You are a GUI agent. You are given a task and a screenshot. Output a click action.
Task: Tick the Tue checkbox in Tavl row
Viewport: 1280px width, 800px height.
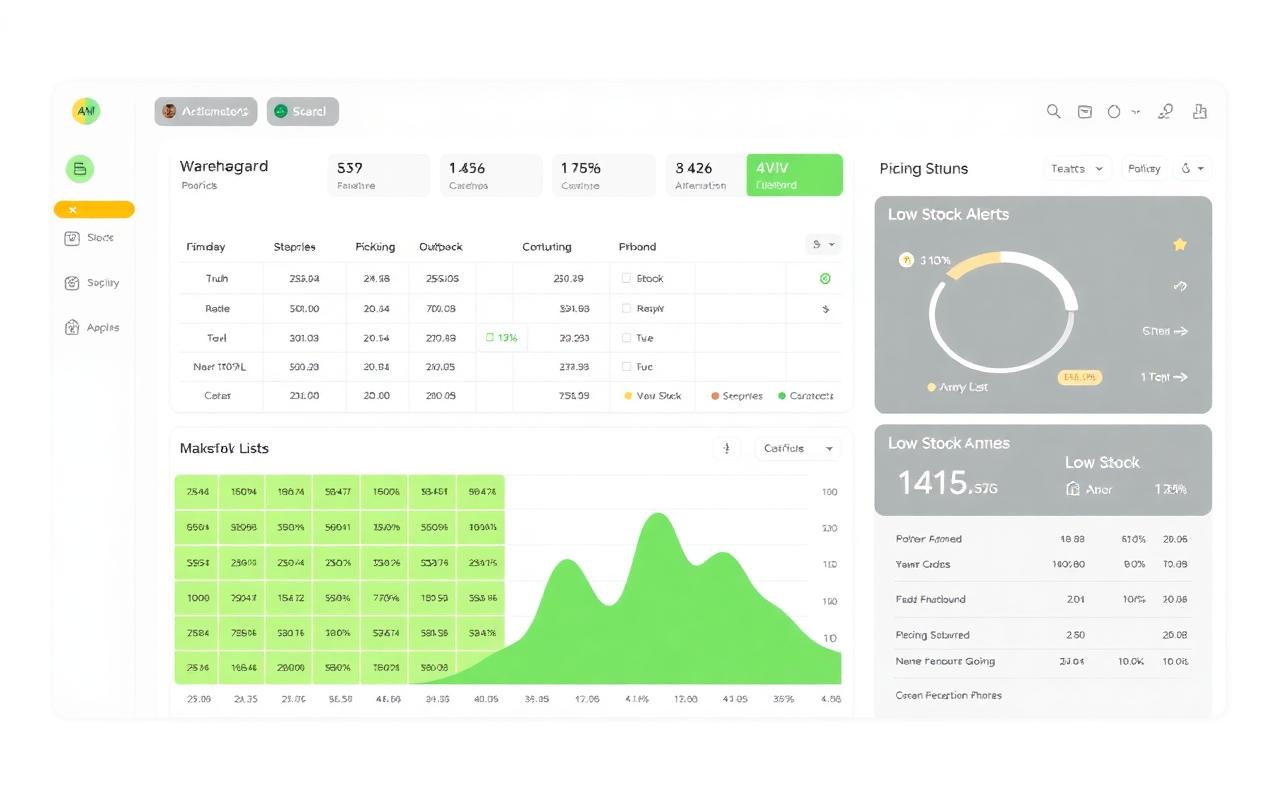click(627, 338)
